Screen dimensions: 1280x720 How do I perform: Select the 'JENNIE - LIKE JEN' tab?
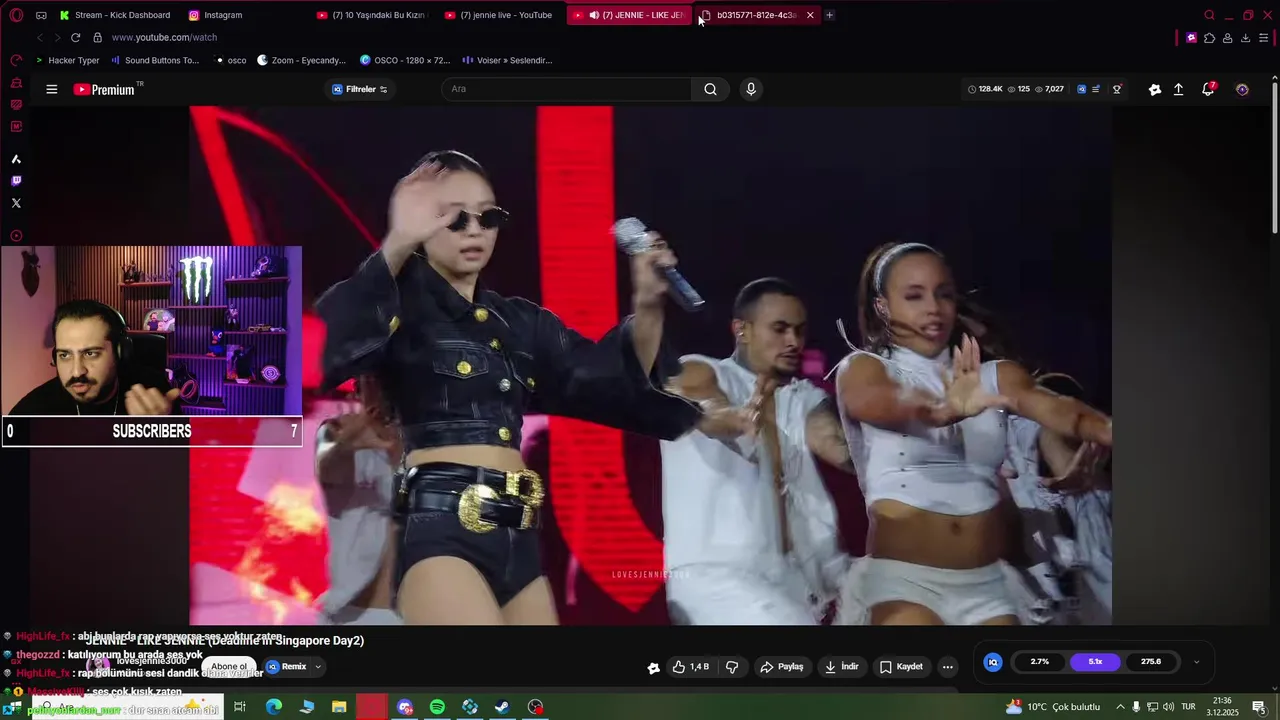tap(629, 15)
